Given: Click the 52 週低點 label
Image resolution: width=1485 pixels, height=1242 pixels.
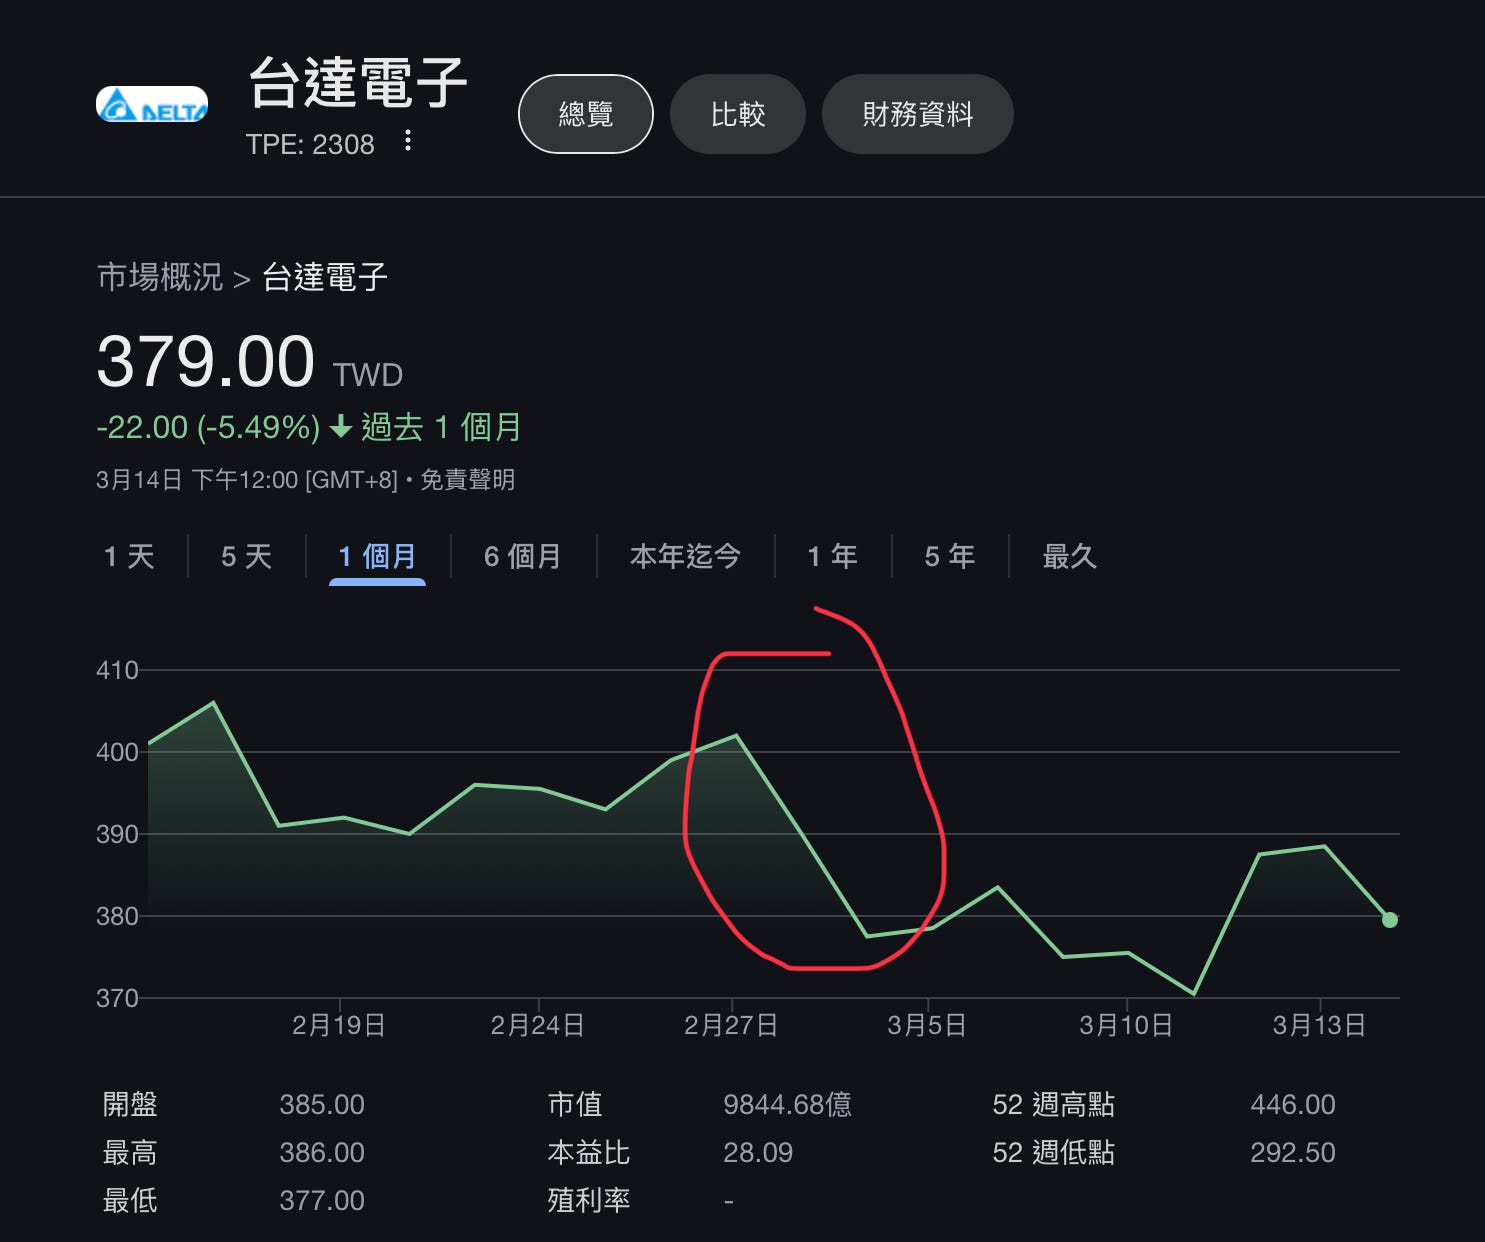Looking at the screenshot, I should coord(1053,1153).
